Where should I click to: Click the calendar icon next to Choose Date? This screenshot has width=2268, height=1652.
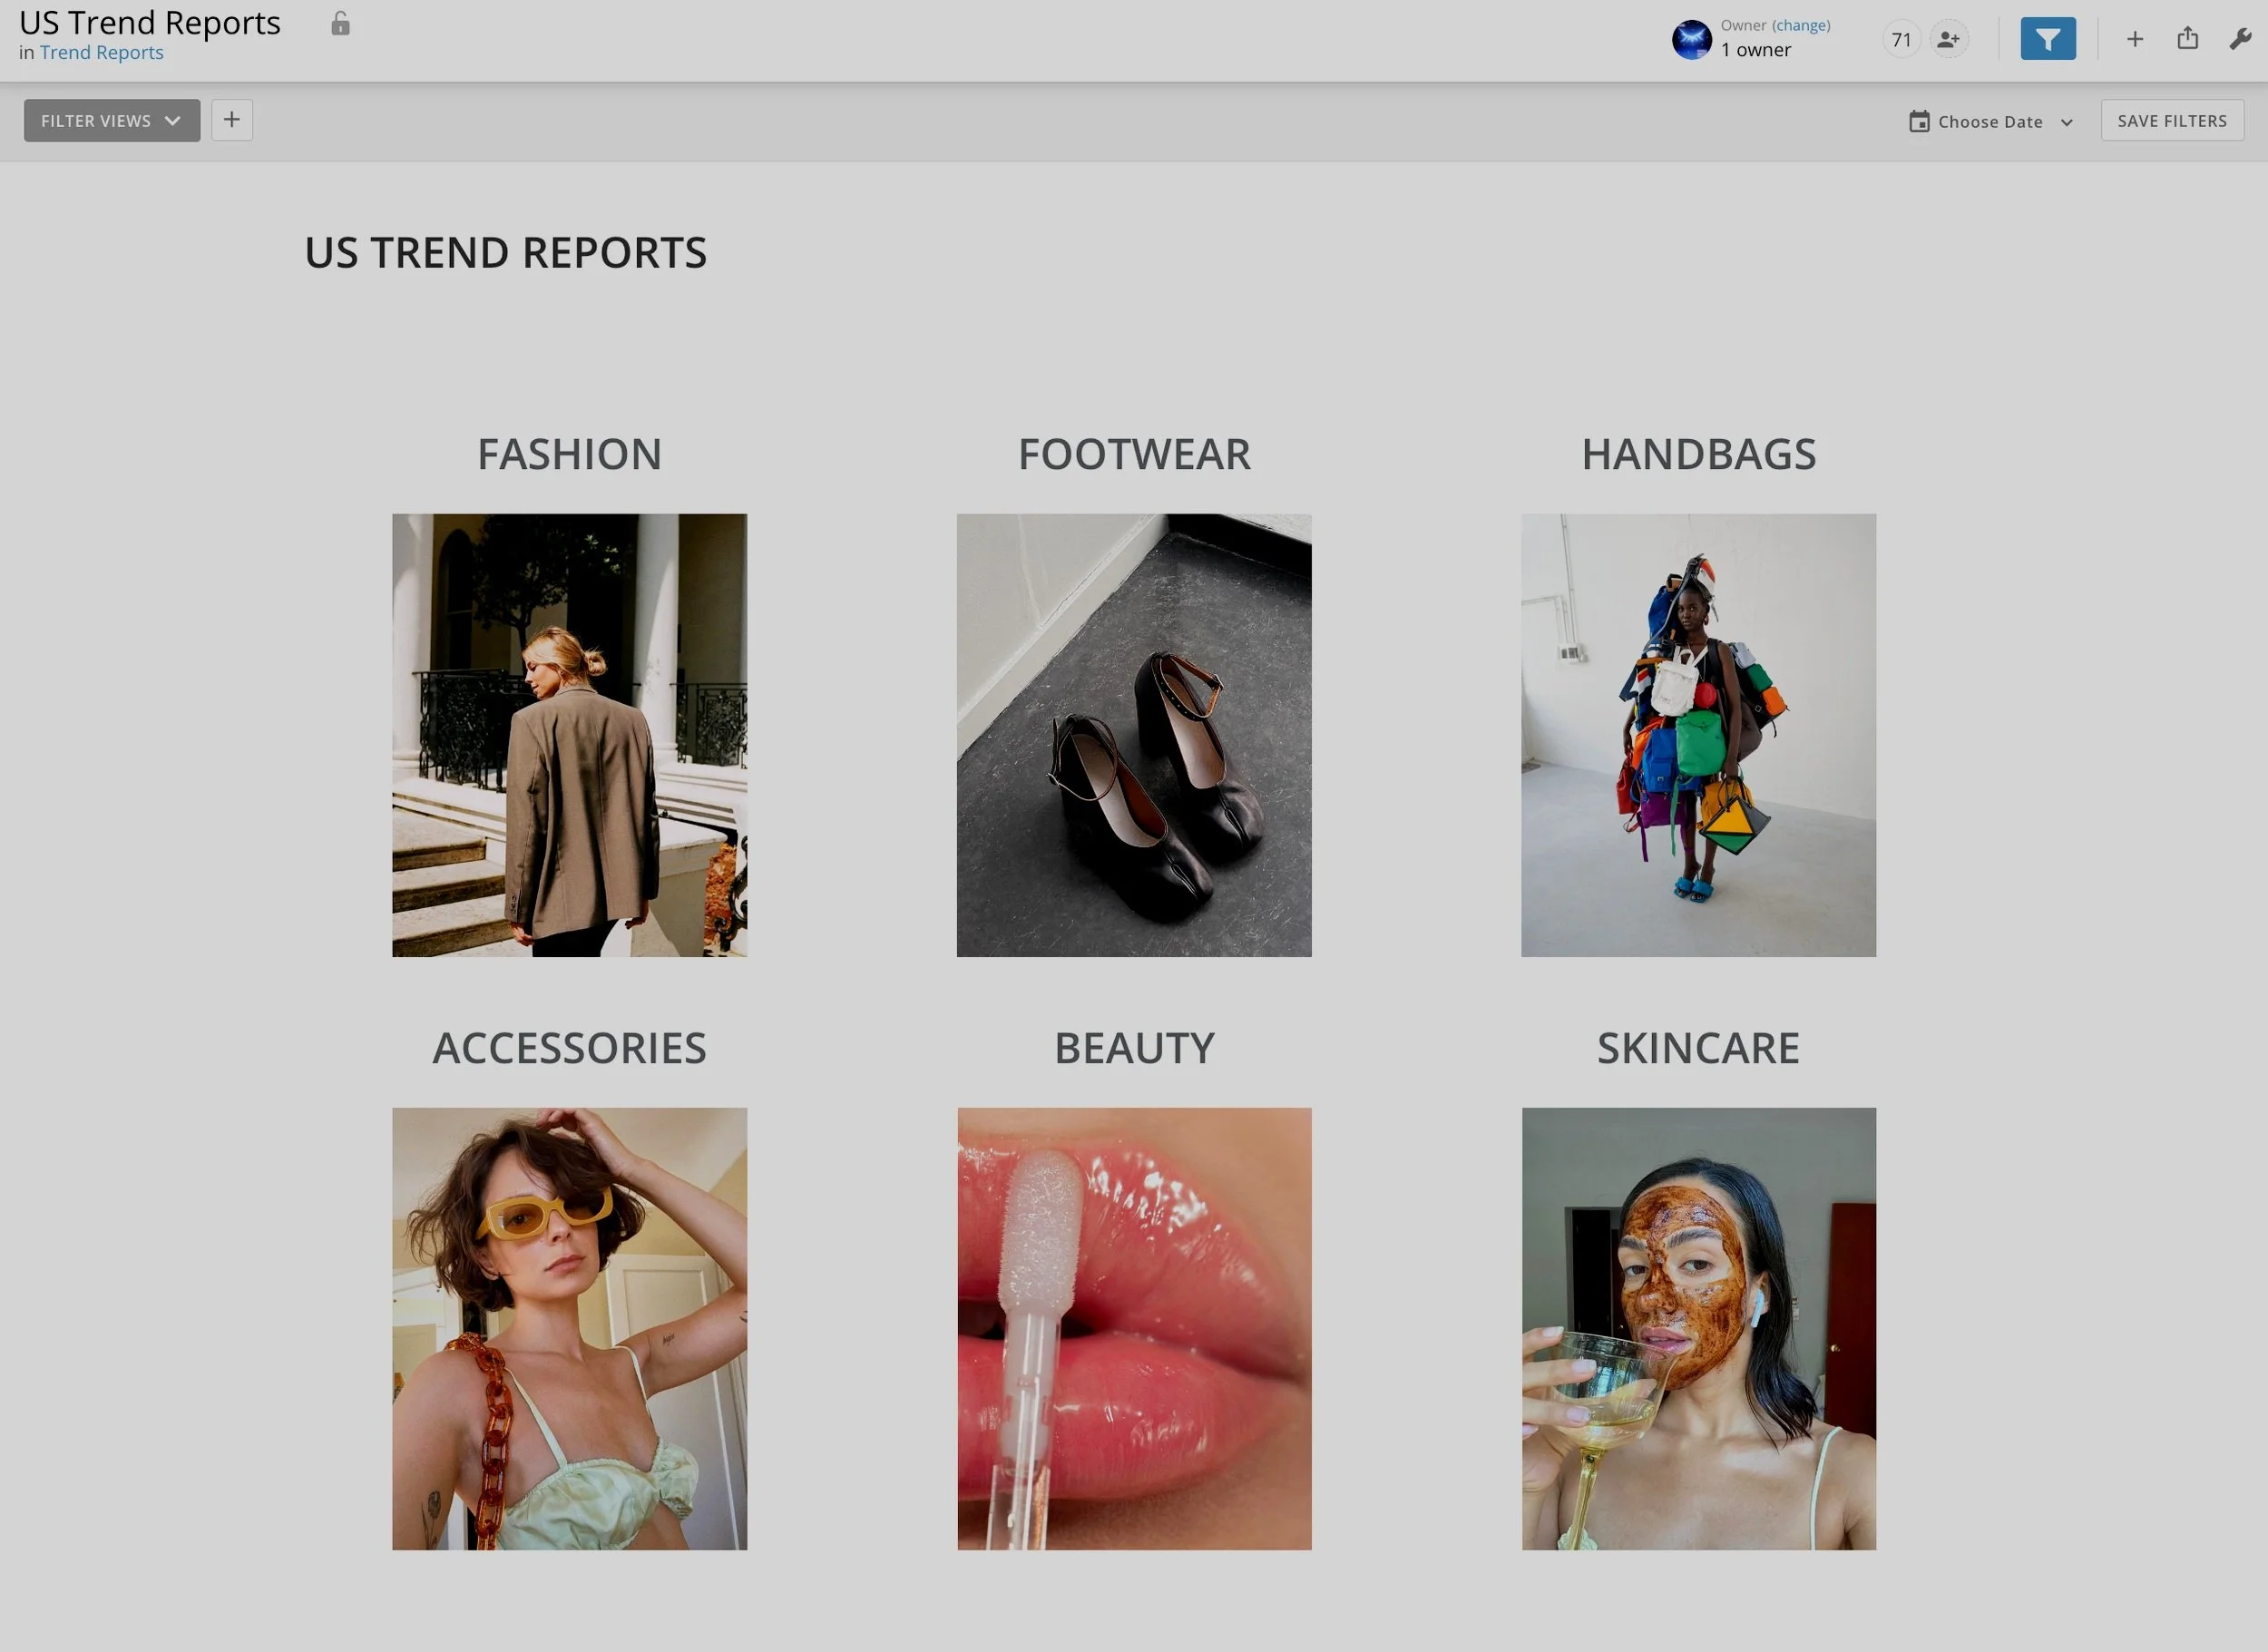tap(1918, 122)
